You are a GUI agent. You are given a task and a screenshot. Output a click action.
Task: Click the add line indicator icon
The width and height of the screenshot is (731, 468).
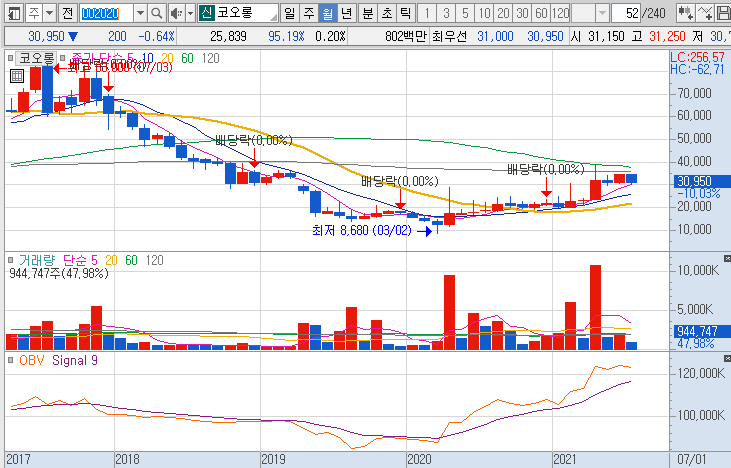coord(705,13)
